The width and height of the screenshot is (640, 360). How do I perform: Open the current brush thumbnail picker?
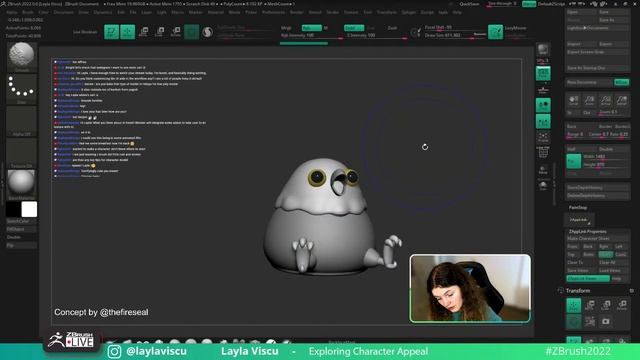[22, 57]
